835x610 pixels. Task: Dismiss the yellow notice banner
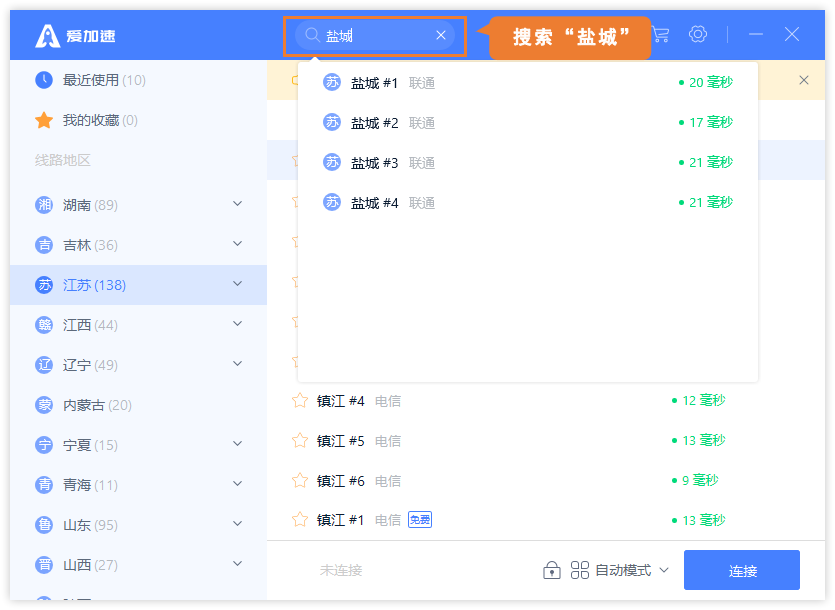tap(804, 80)
